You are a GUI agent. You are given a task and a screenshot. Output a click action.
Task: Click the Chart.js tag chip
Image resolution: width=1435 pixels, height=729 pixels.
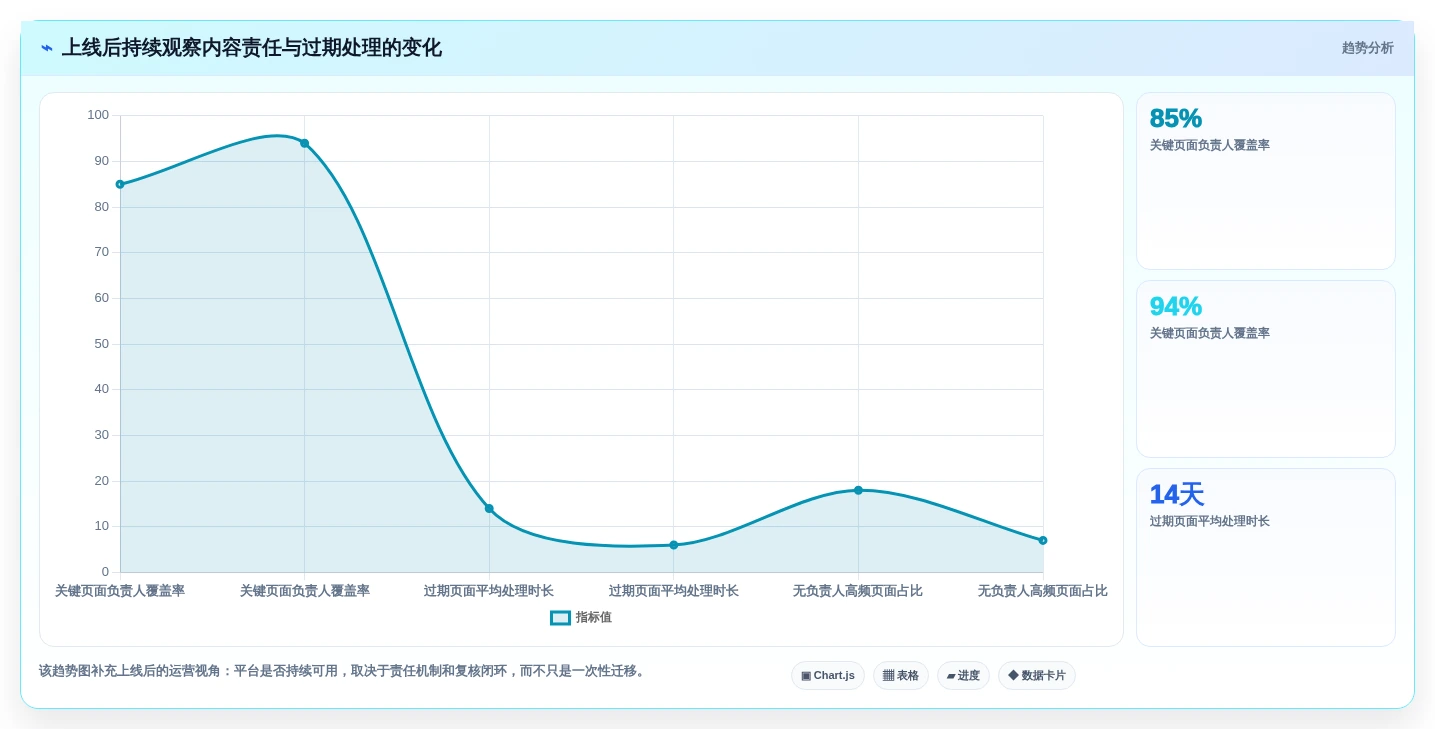[x=828, y=676]
